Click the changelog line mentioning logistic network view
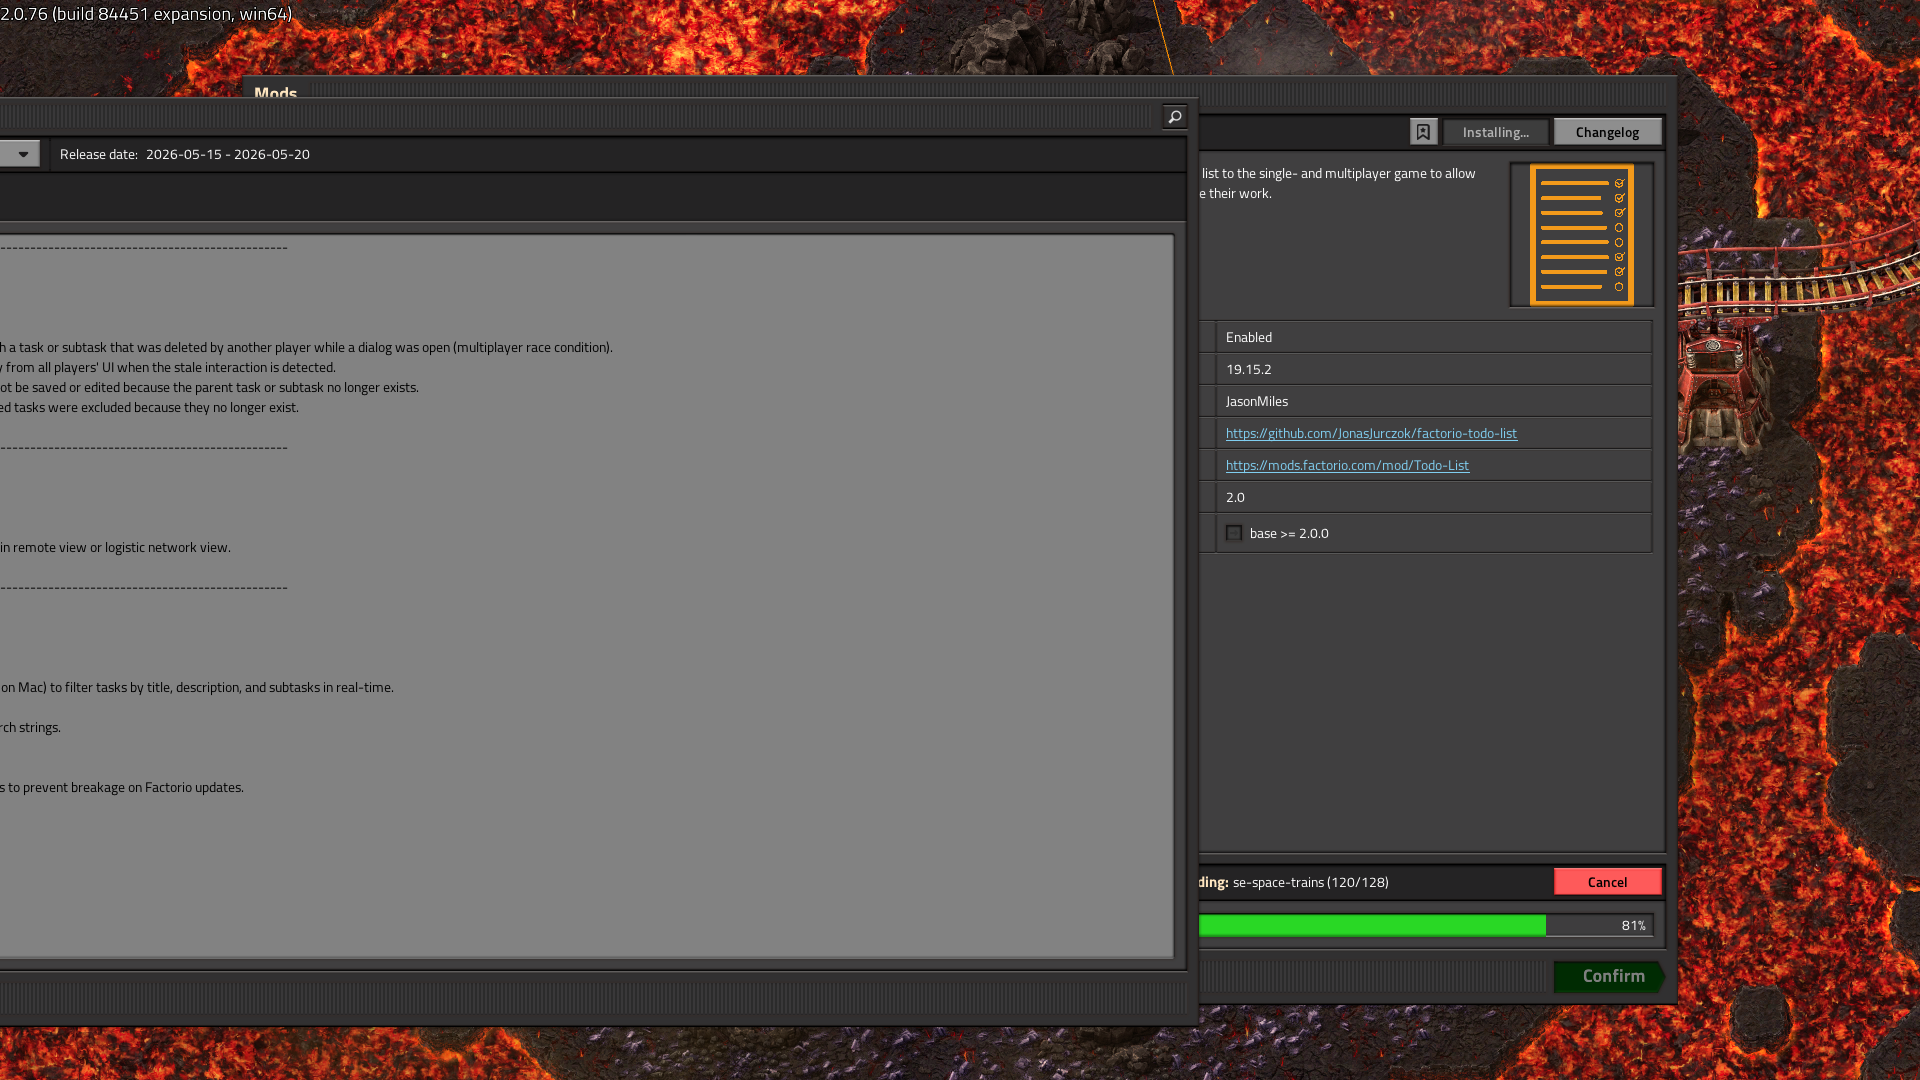The width and height of the screenshot is (1920, 1080). (x=115, y=547)
